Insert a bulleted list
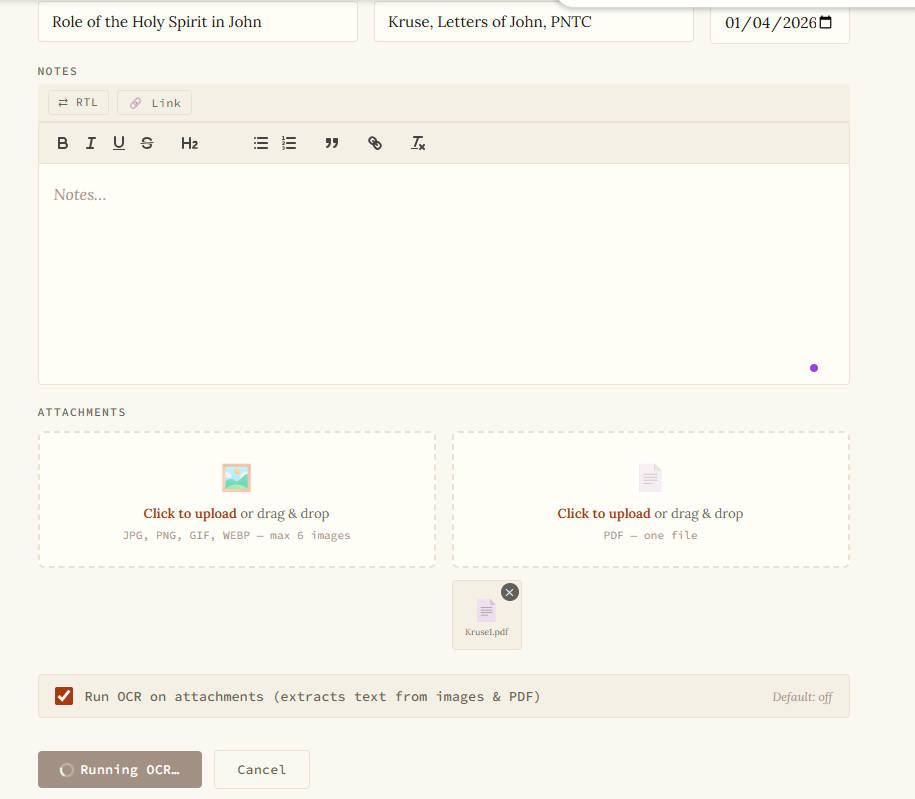 pyautogui.click(x=261, y=143)
